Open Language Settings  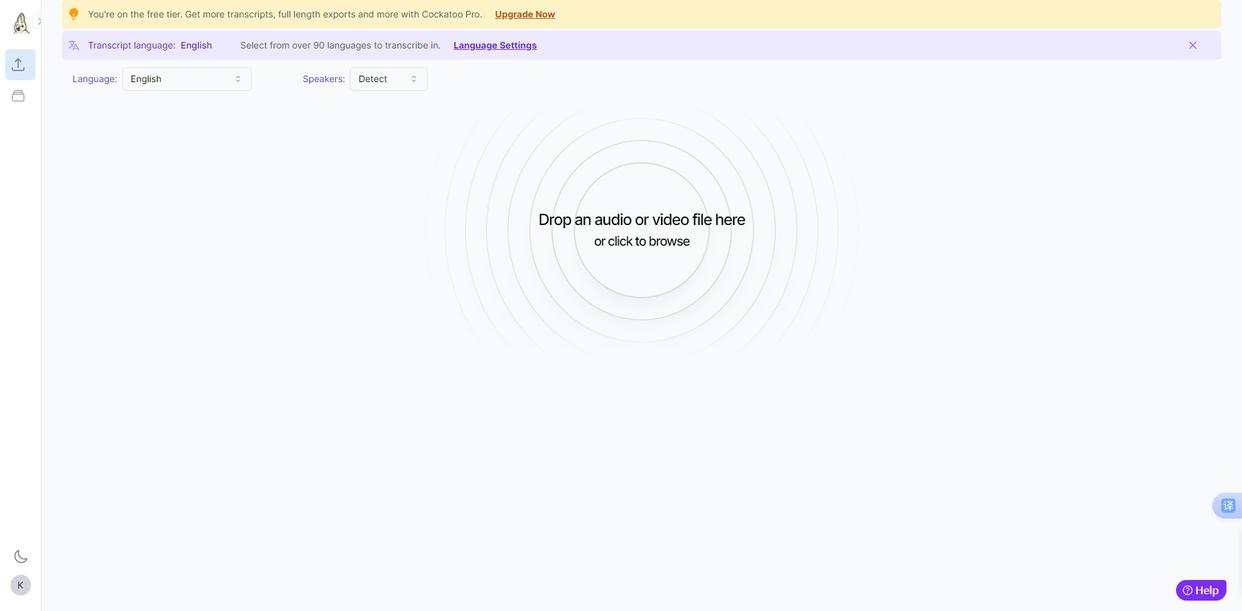[495, 45]
